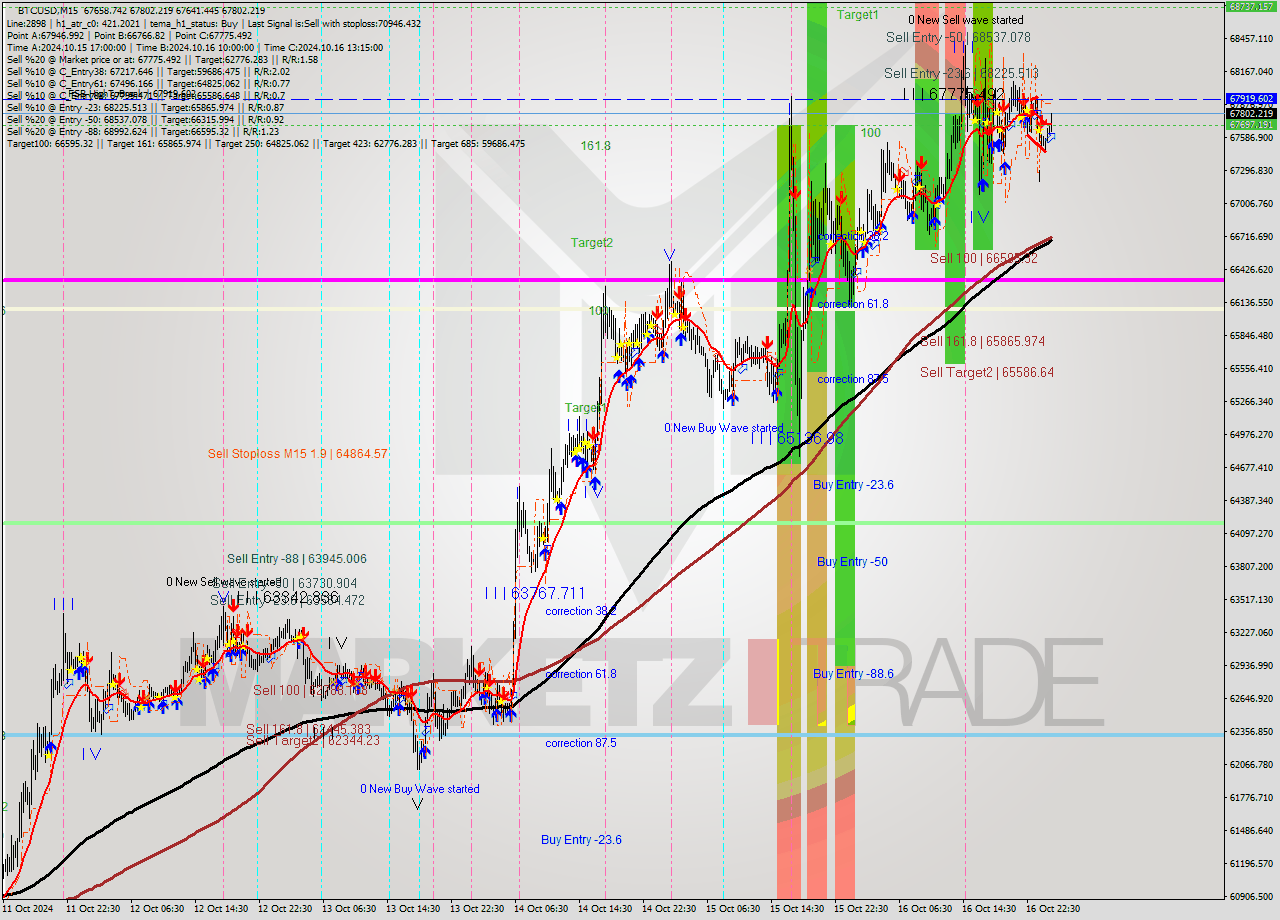The height and width of the screenshot is (920, 1280).
Task: Click the 67296.830 price axis value
Action: click(1251, 170)
